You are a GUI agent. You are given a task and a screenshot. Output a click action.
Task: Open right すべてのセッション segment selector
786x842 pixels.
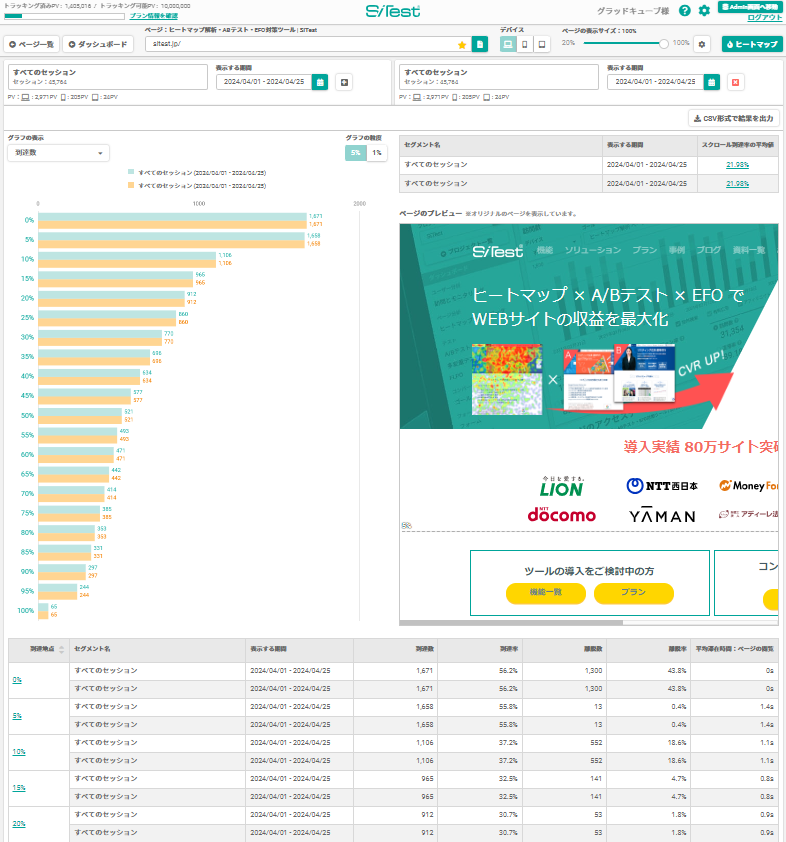[x=499, y=77]
